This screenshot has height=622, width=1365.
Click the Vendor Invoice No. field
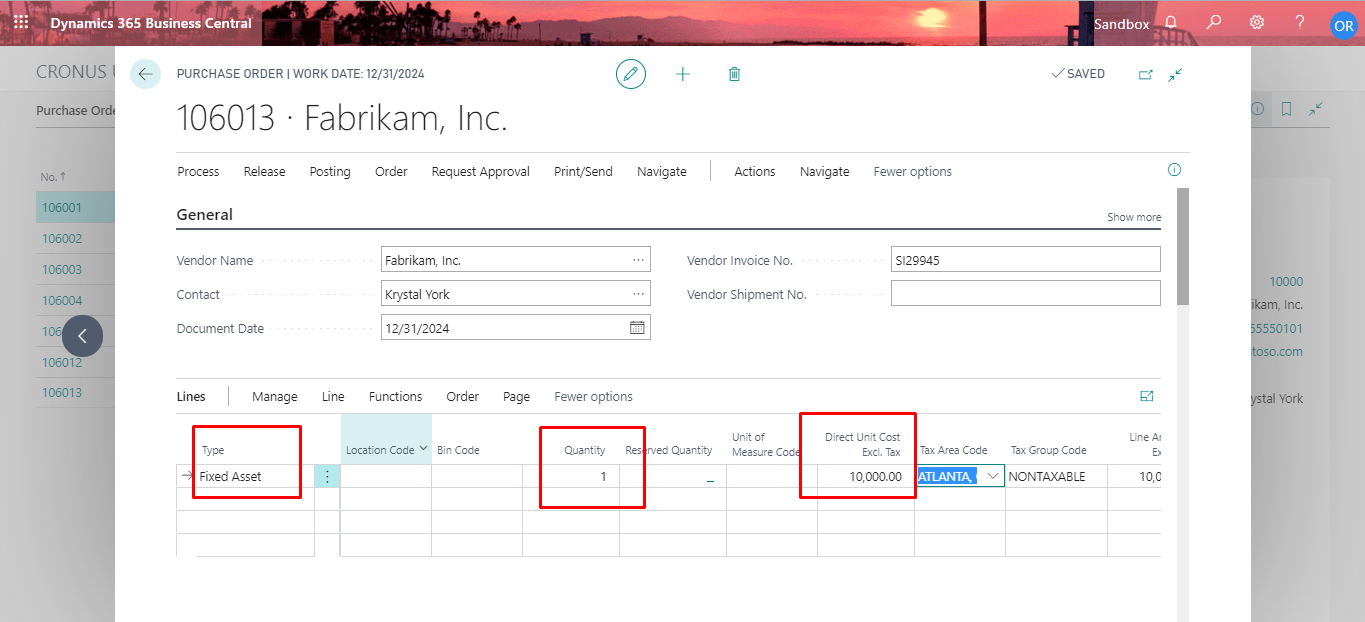(1025, 260)
